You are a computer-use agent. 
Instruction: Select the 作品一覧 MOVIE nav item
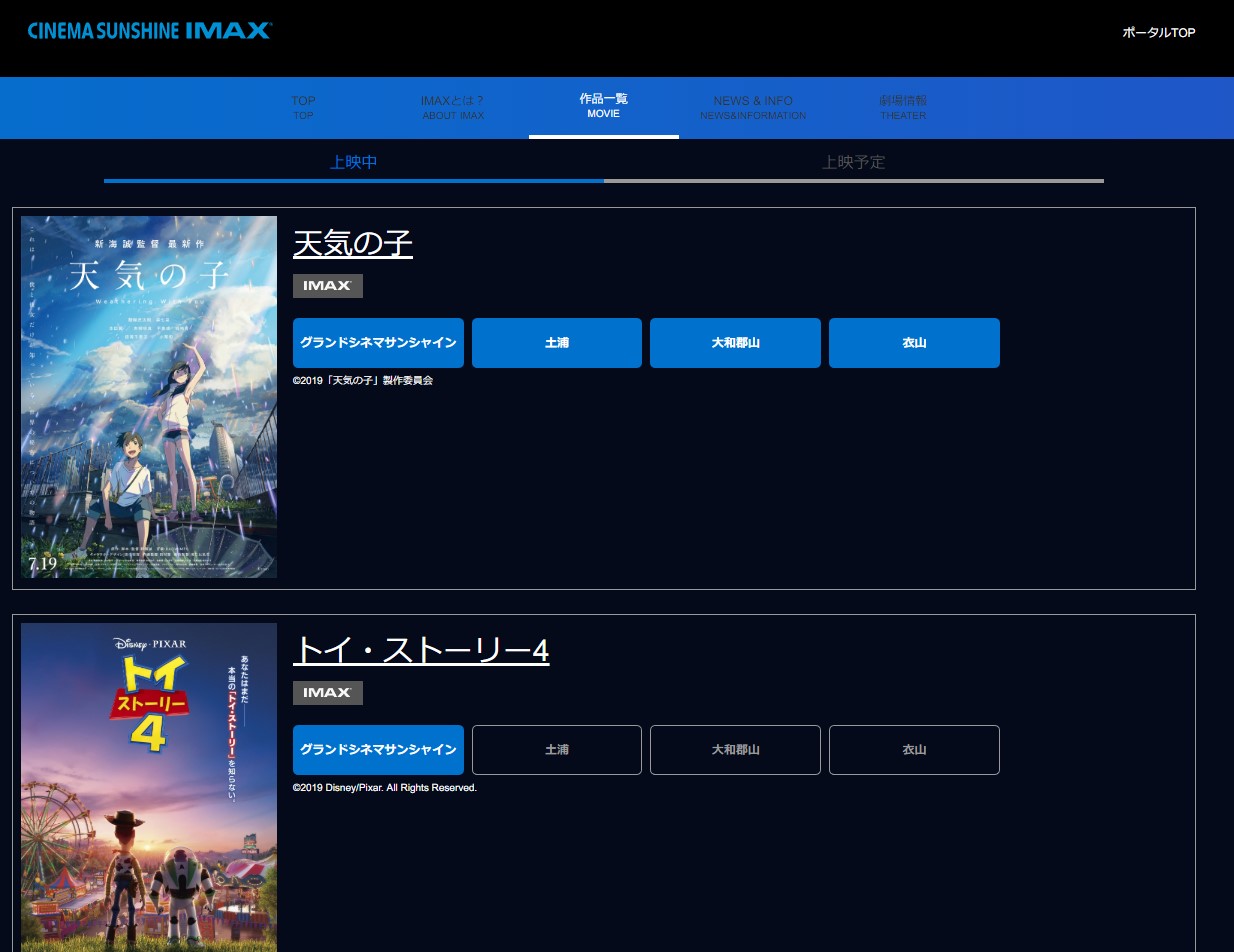tap(604, 106)
